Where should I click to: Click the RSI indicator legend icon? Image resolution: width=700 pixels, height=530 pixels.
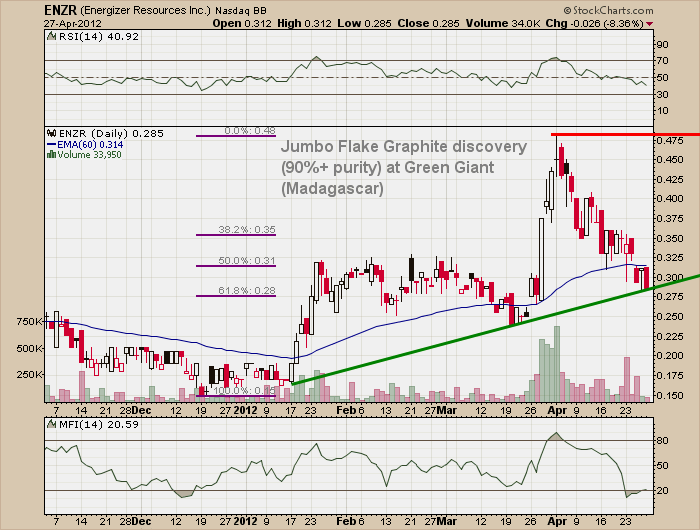[x=52, y=37]
